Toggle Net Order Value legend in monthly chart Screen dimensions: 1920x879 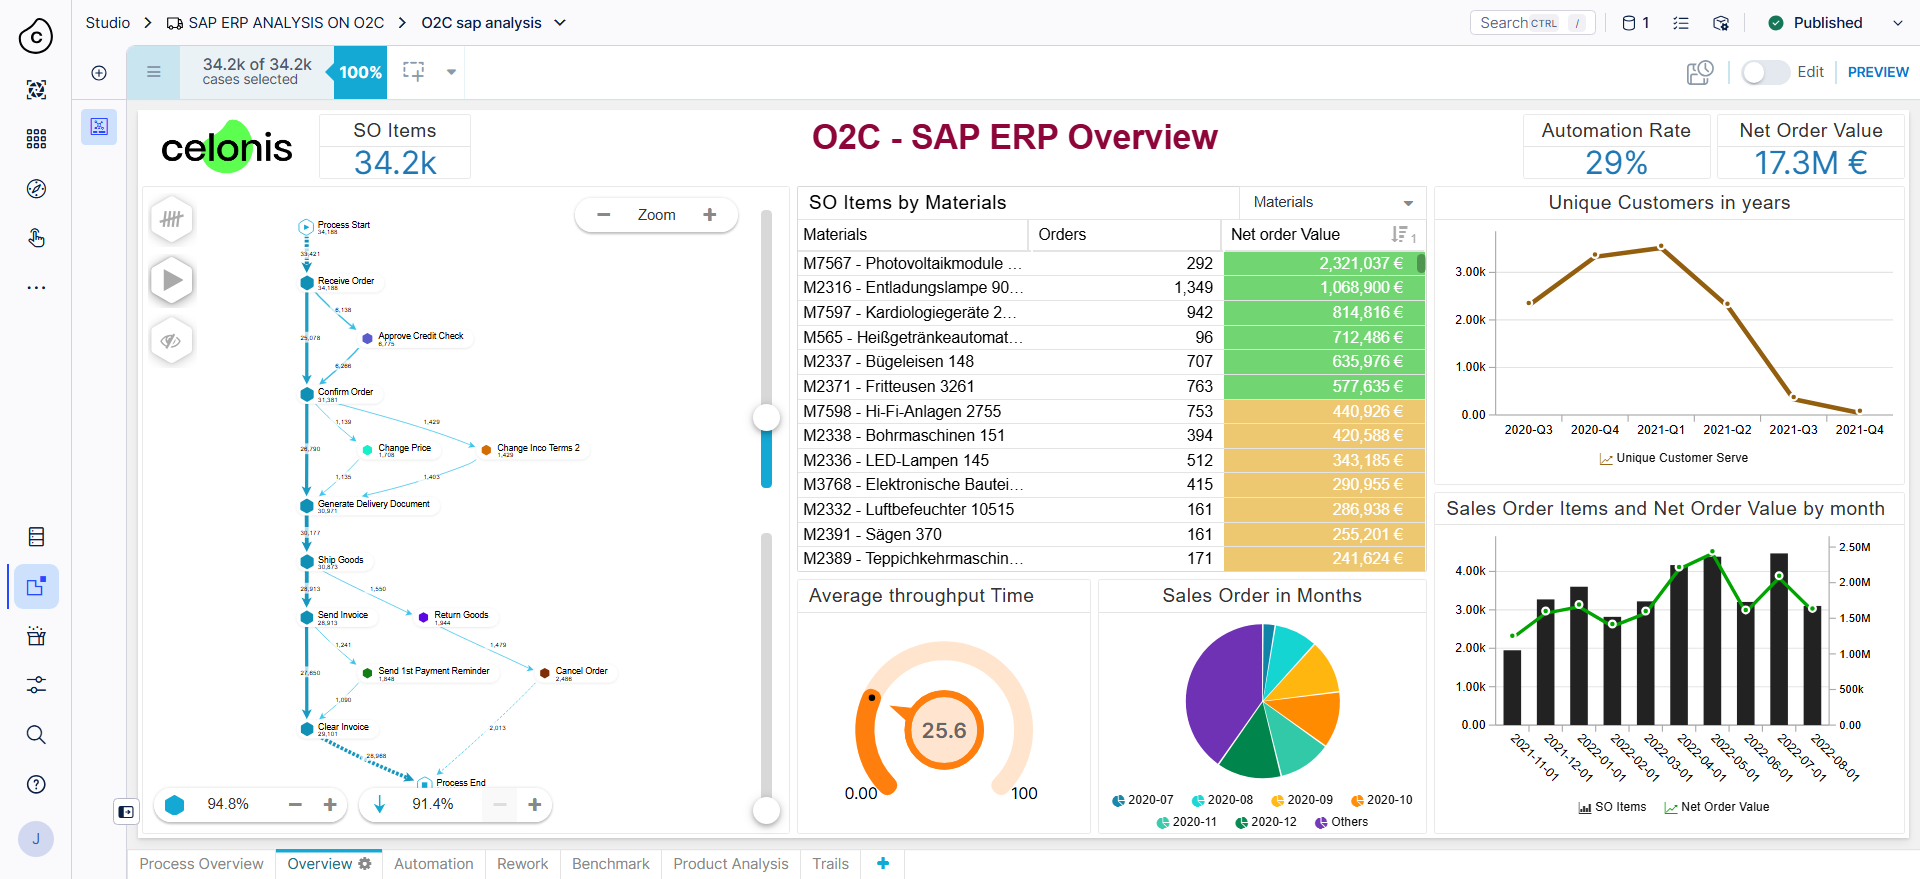[x=1716, y=807]
